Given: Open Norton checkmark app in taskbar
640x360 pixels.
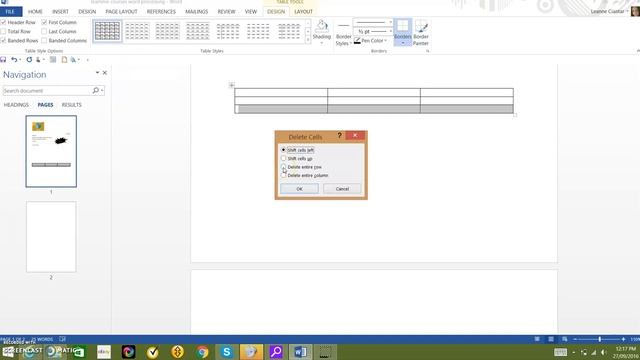Looking at the screenshot, I should coord(153,352).
